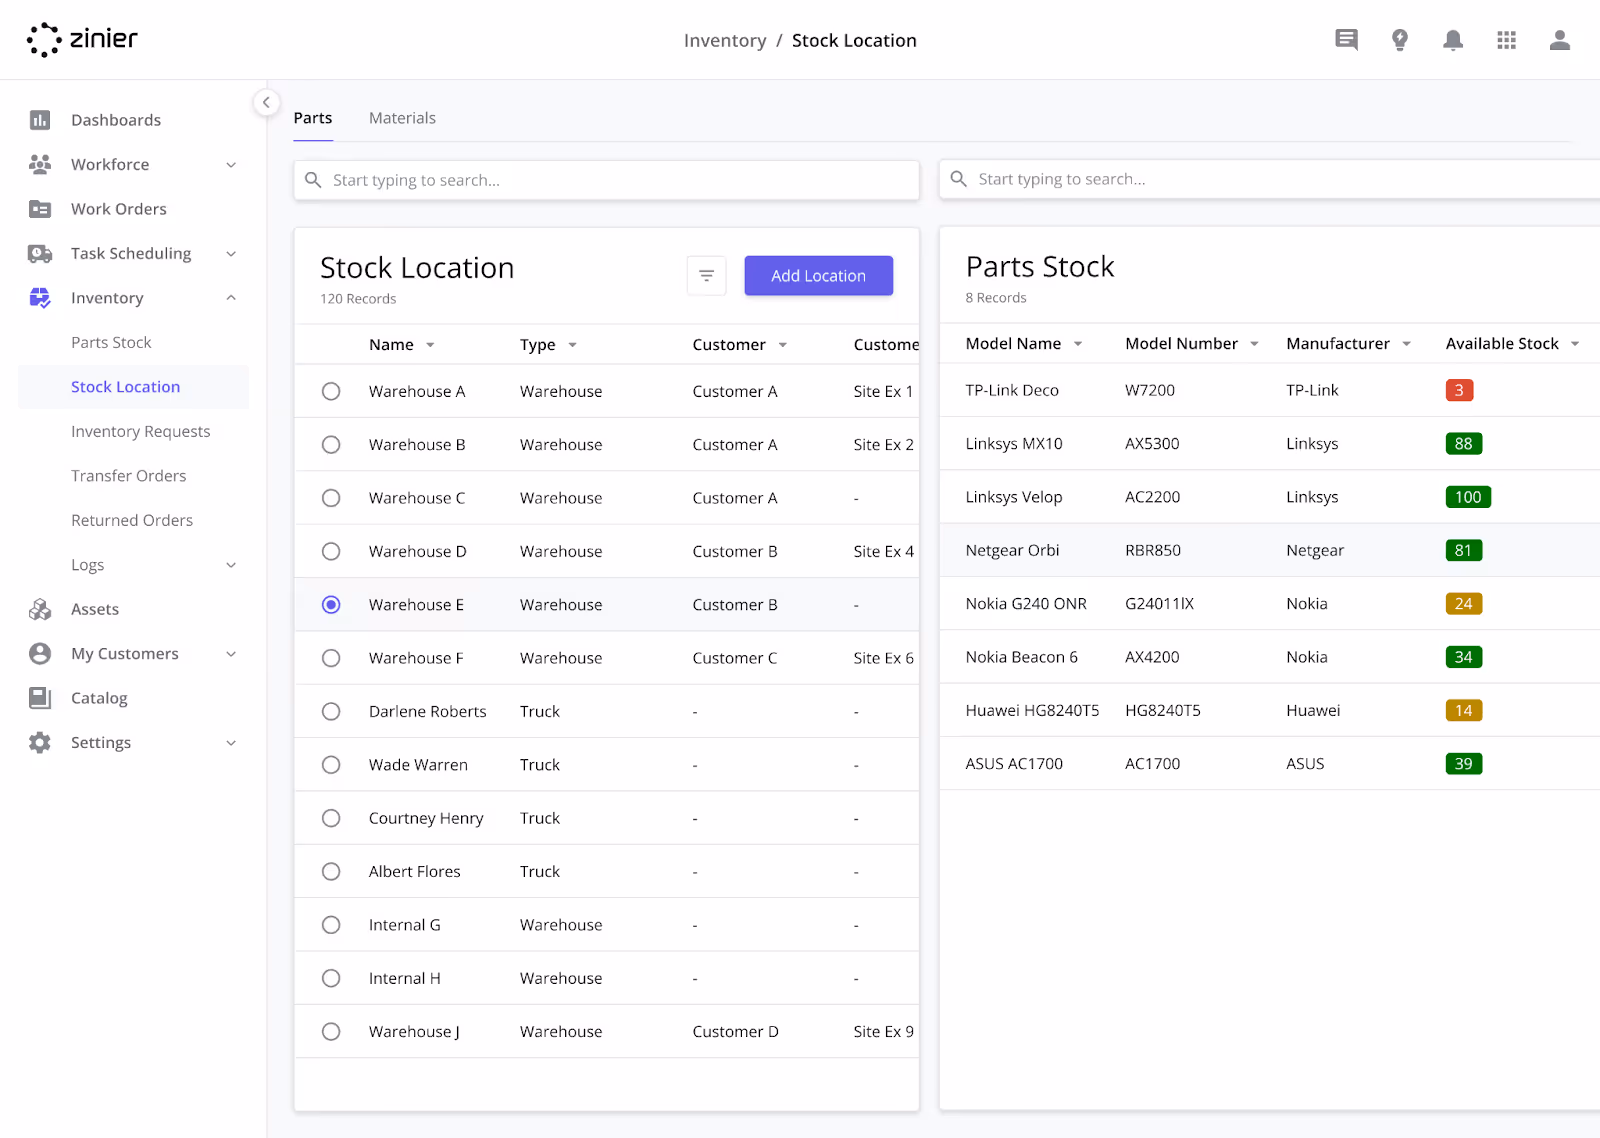Image resolution: width=1600 pixels, height=1138 pixels.
Task: Select the Wade Warren radio button
Action: [x=331, y=765]
